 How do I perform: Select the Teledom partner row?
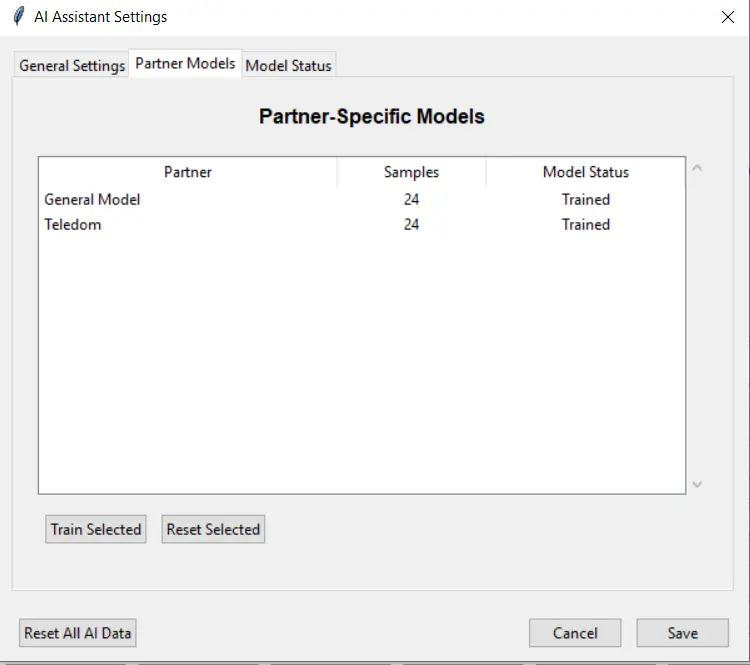362,224
